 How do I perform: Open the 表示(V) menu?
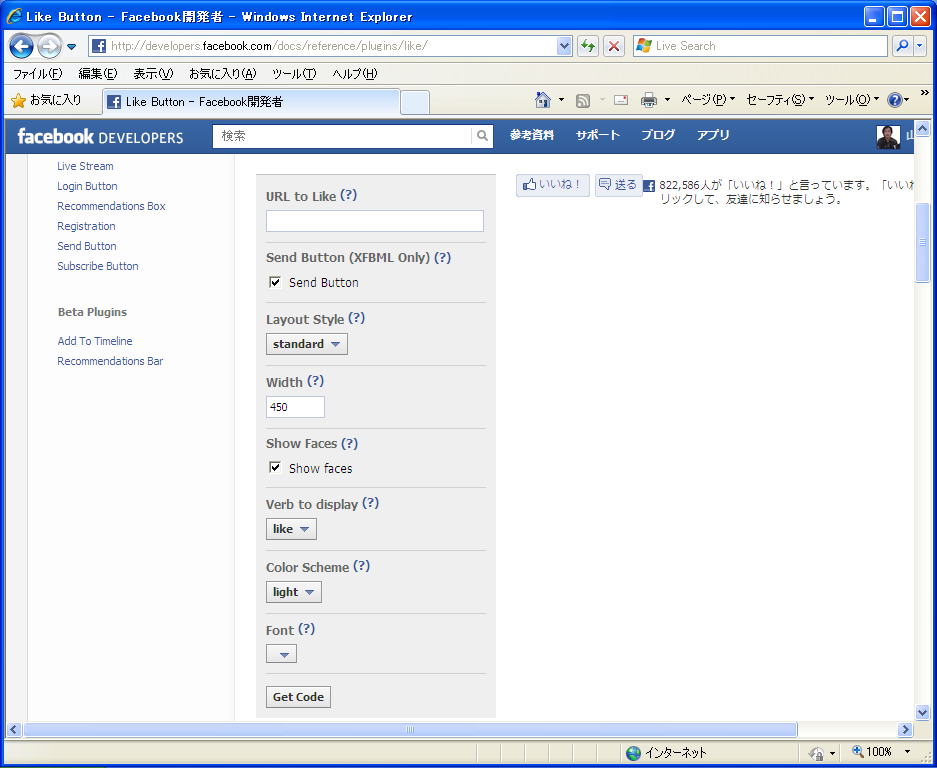(x=153, y=74)
